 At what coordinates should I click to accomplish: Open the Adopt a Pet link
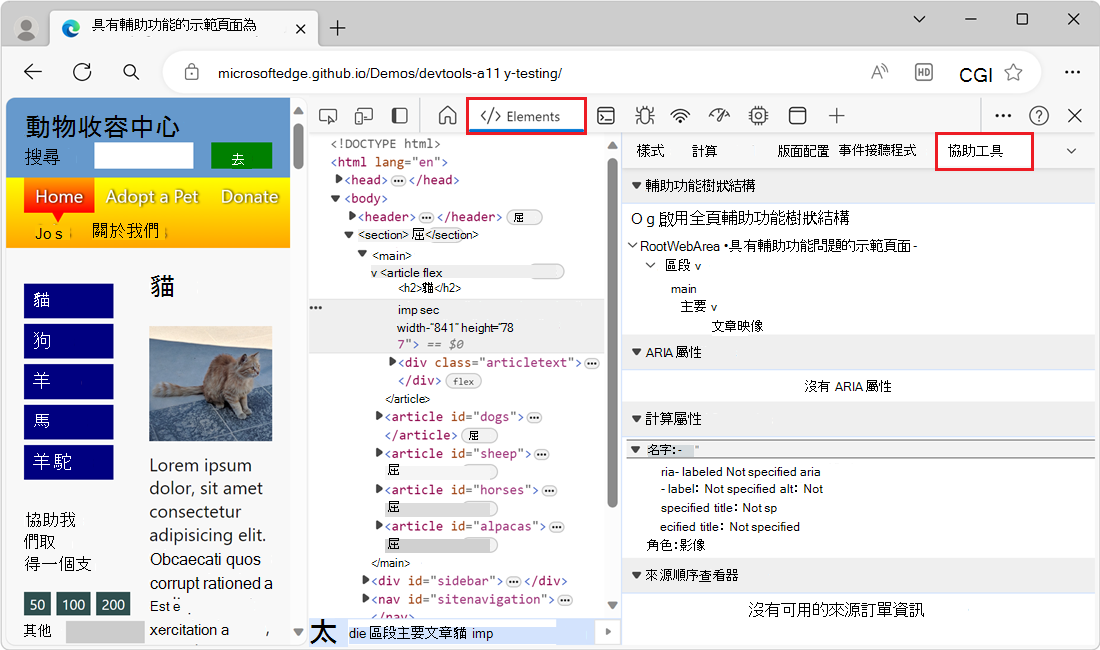pos(152,197)
